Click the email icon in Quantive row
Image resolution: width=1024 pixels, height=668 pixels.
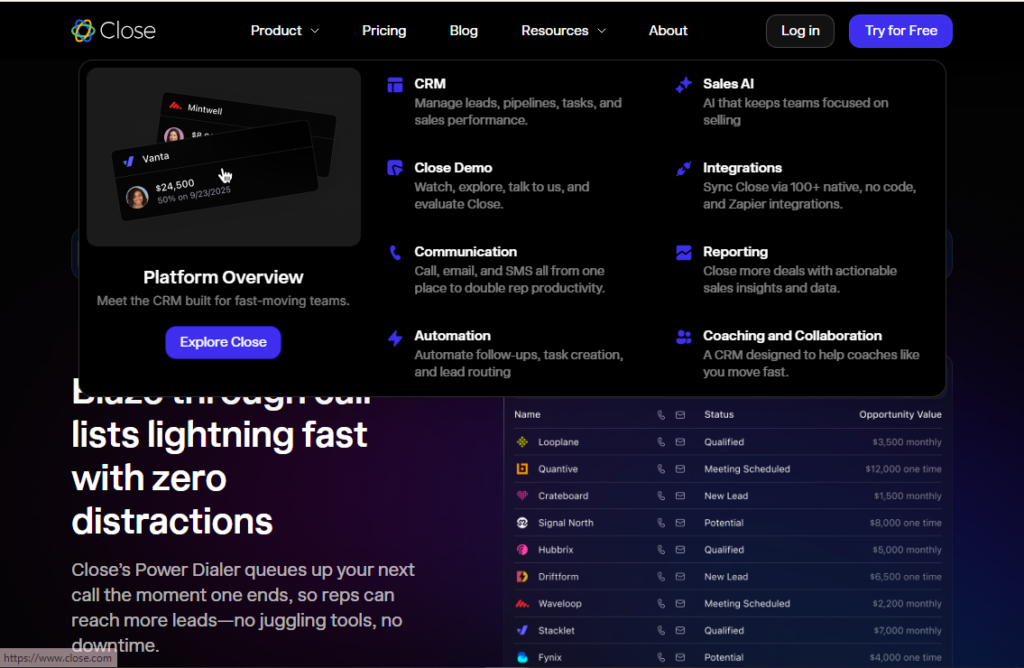(680, 469)
